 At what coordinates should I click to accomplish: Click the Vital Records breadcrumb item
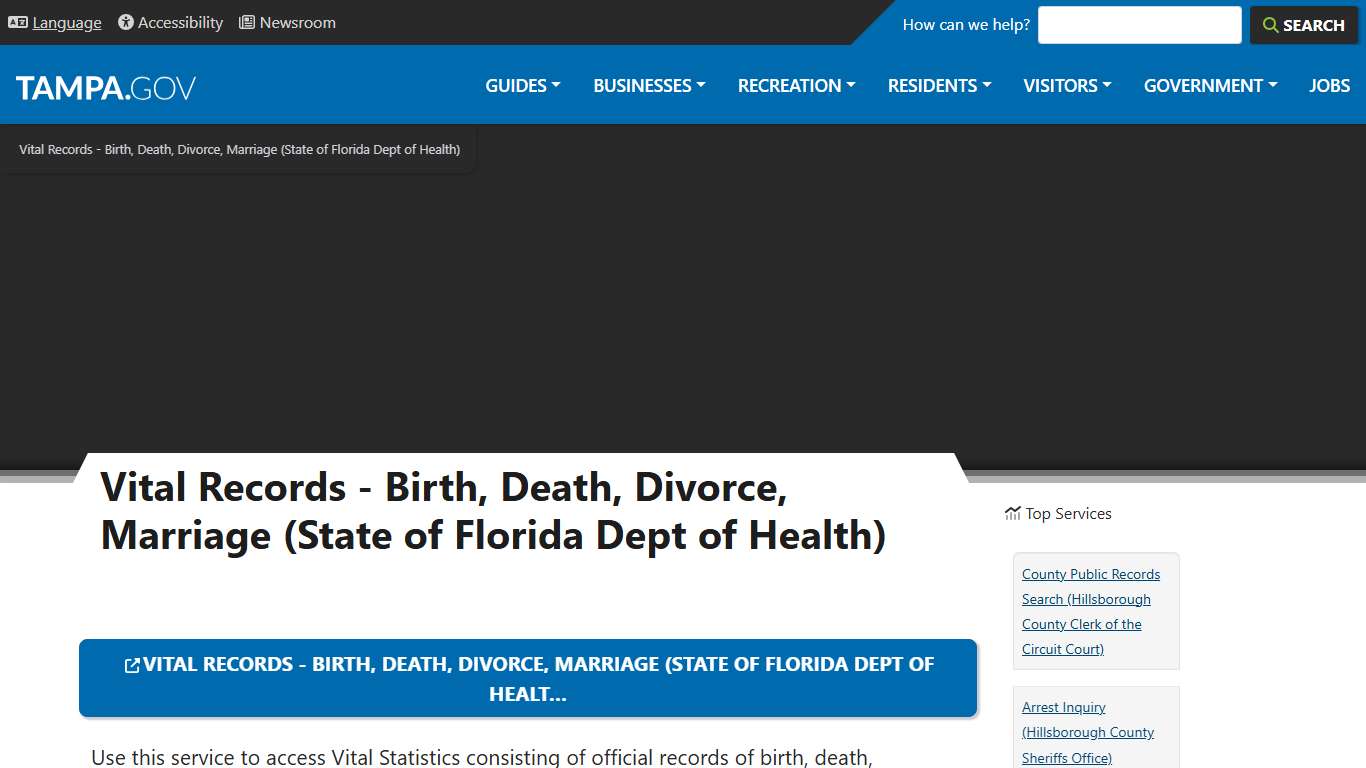click(x=238, y=149)
